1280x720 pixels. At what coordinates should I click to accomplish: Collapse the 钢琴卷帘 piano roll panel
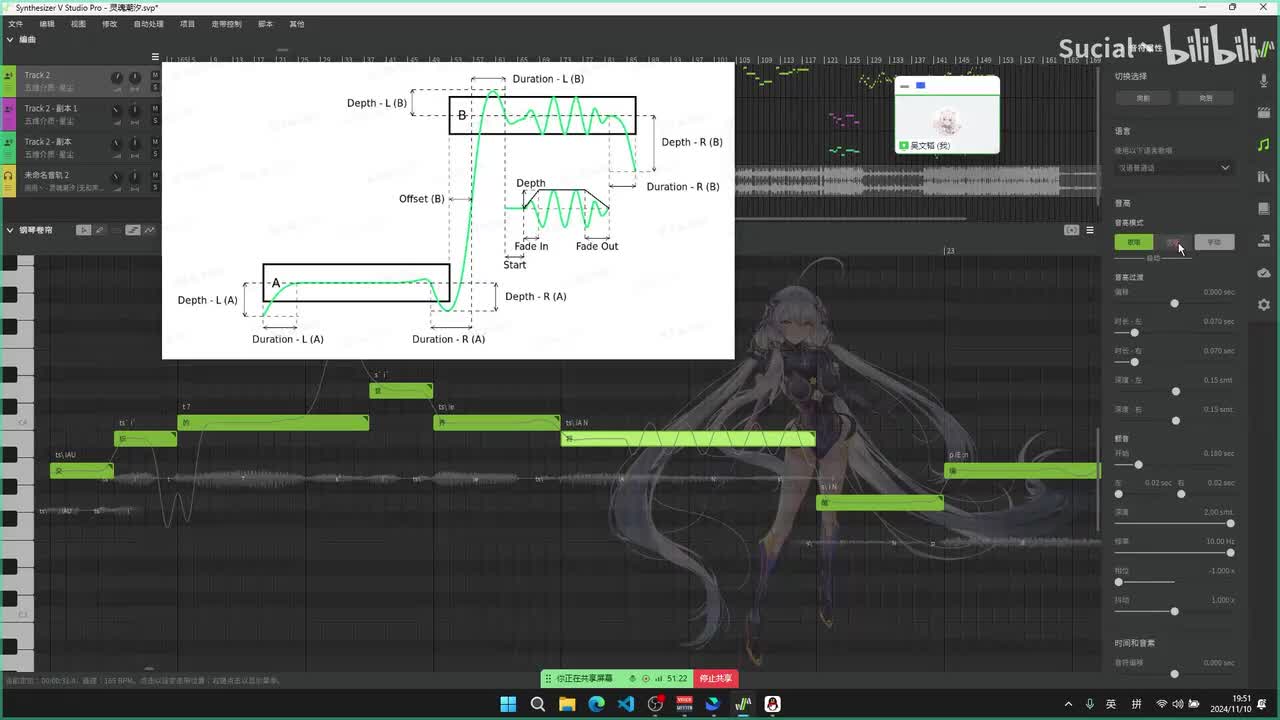10,230
